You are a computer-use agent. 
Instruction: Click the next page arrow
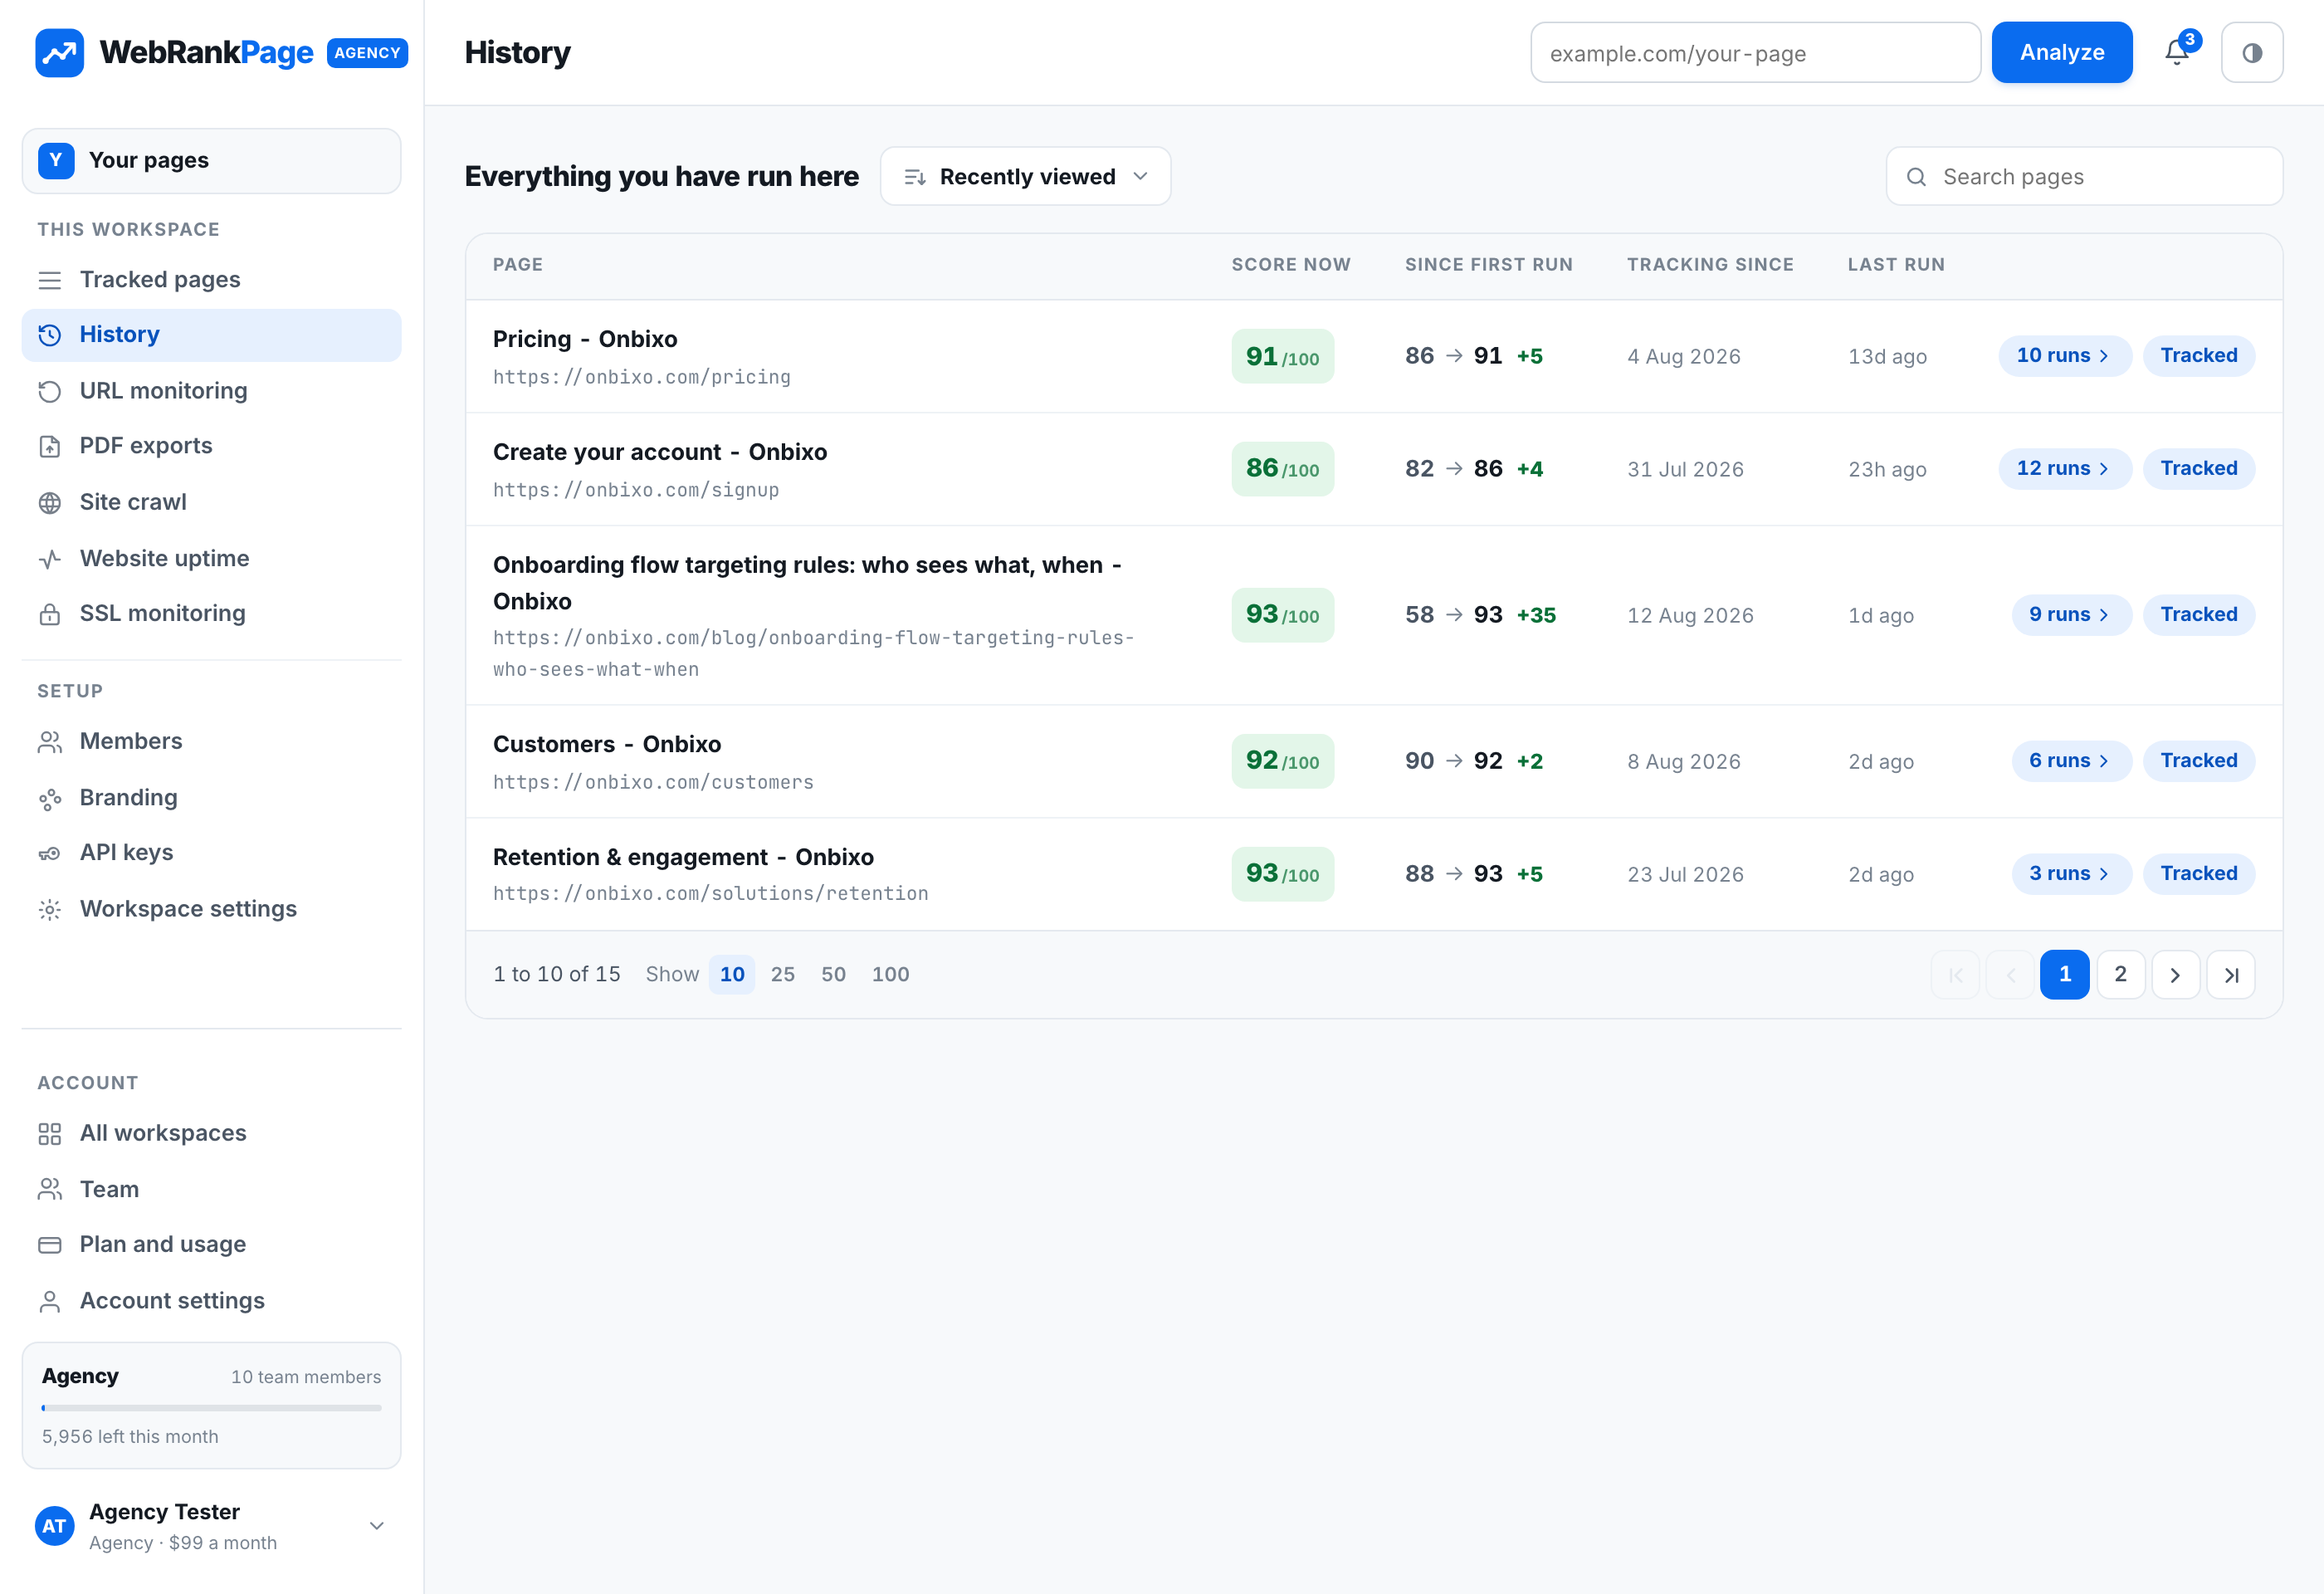coord(2175,974)
